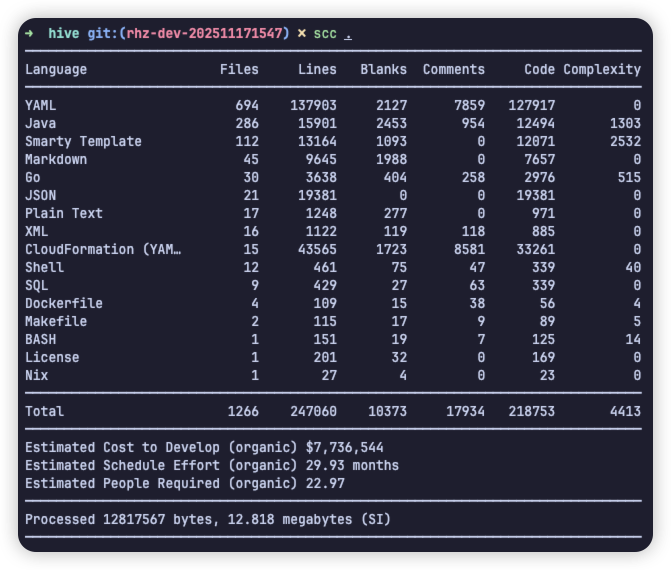This screenshot has height=570, width=671.
Task: Select the XML row label
Action: click(37, 231)
